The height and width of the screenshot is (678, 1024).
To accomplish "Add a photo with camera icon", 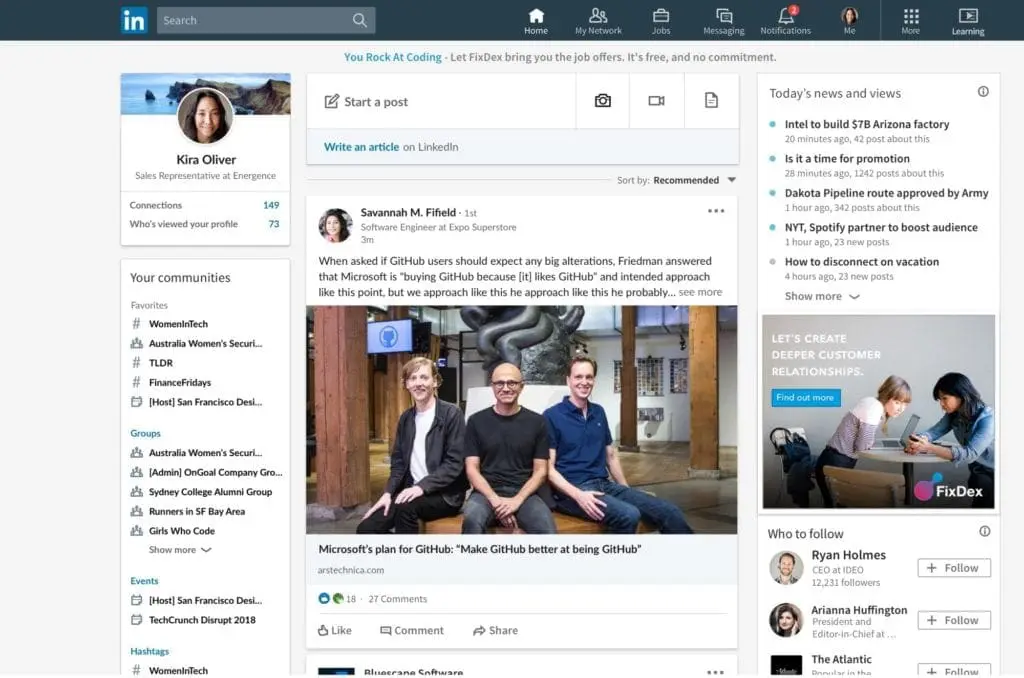I will (603, 101).
